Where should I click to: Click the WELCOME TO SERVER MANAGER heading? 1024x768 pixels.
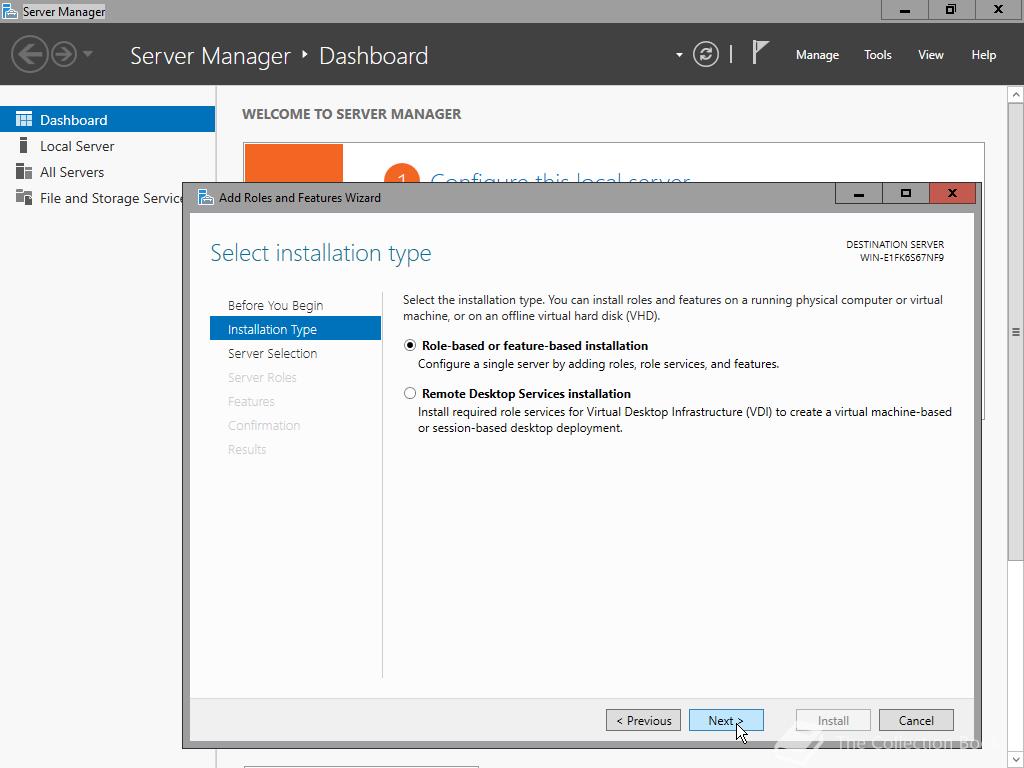[351, 114]
